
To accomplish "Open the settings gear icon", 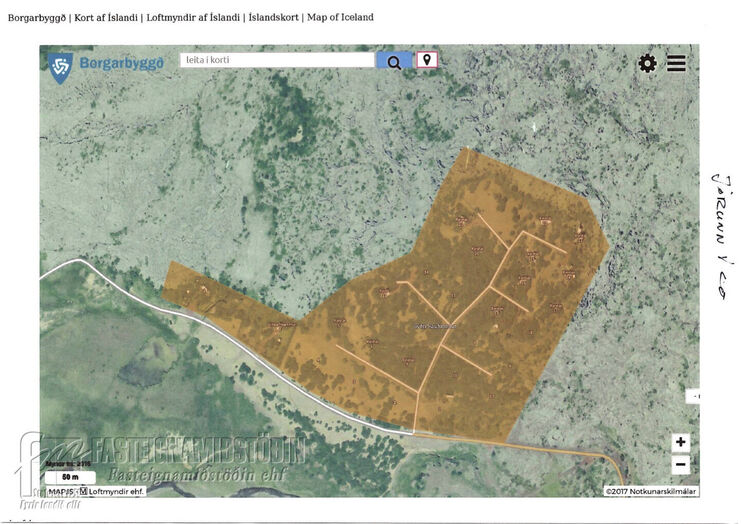I will 648,63.
